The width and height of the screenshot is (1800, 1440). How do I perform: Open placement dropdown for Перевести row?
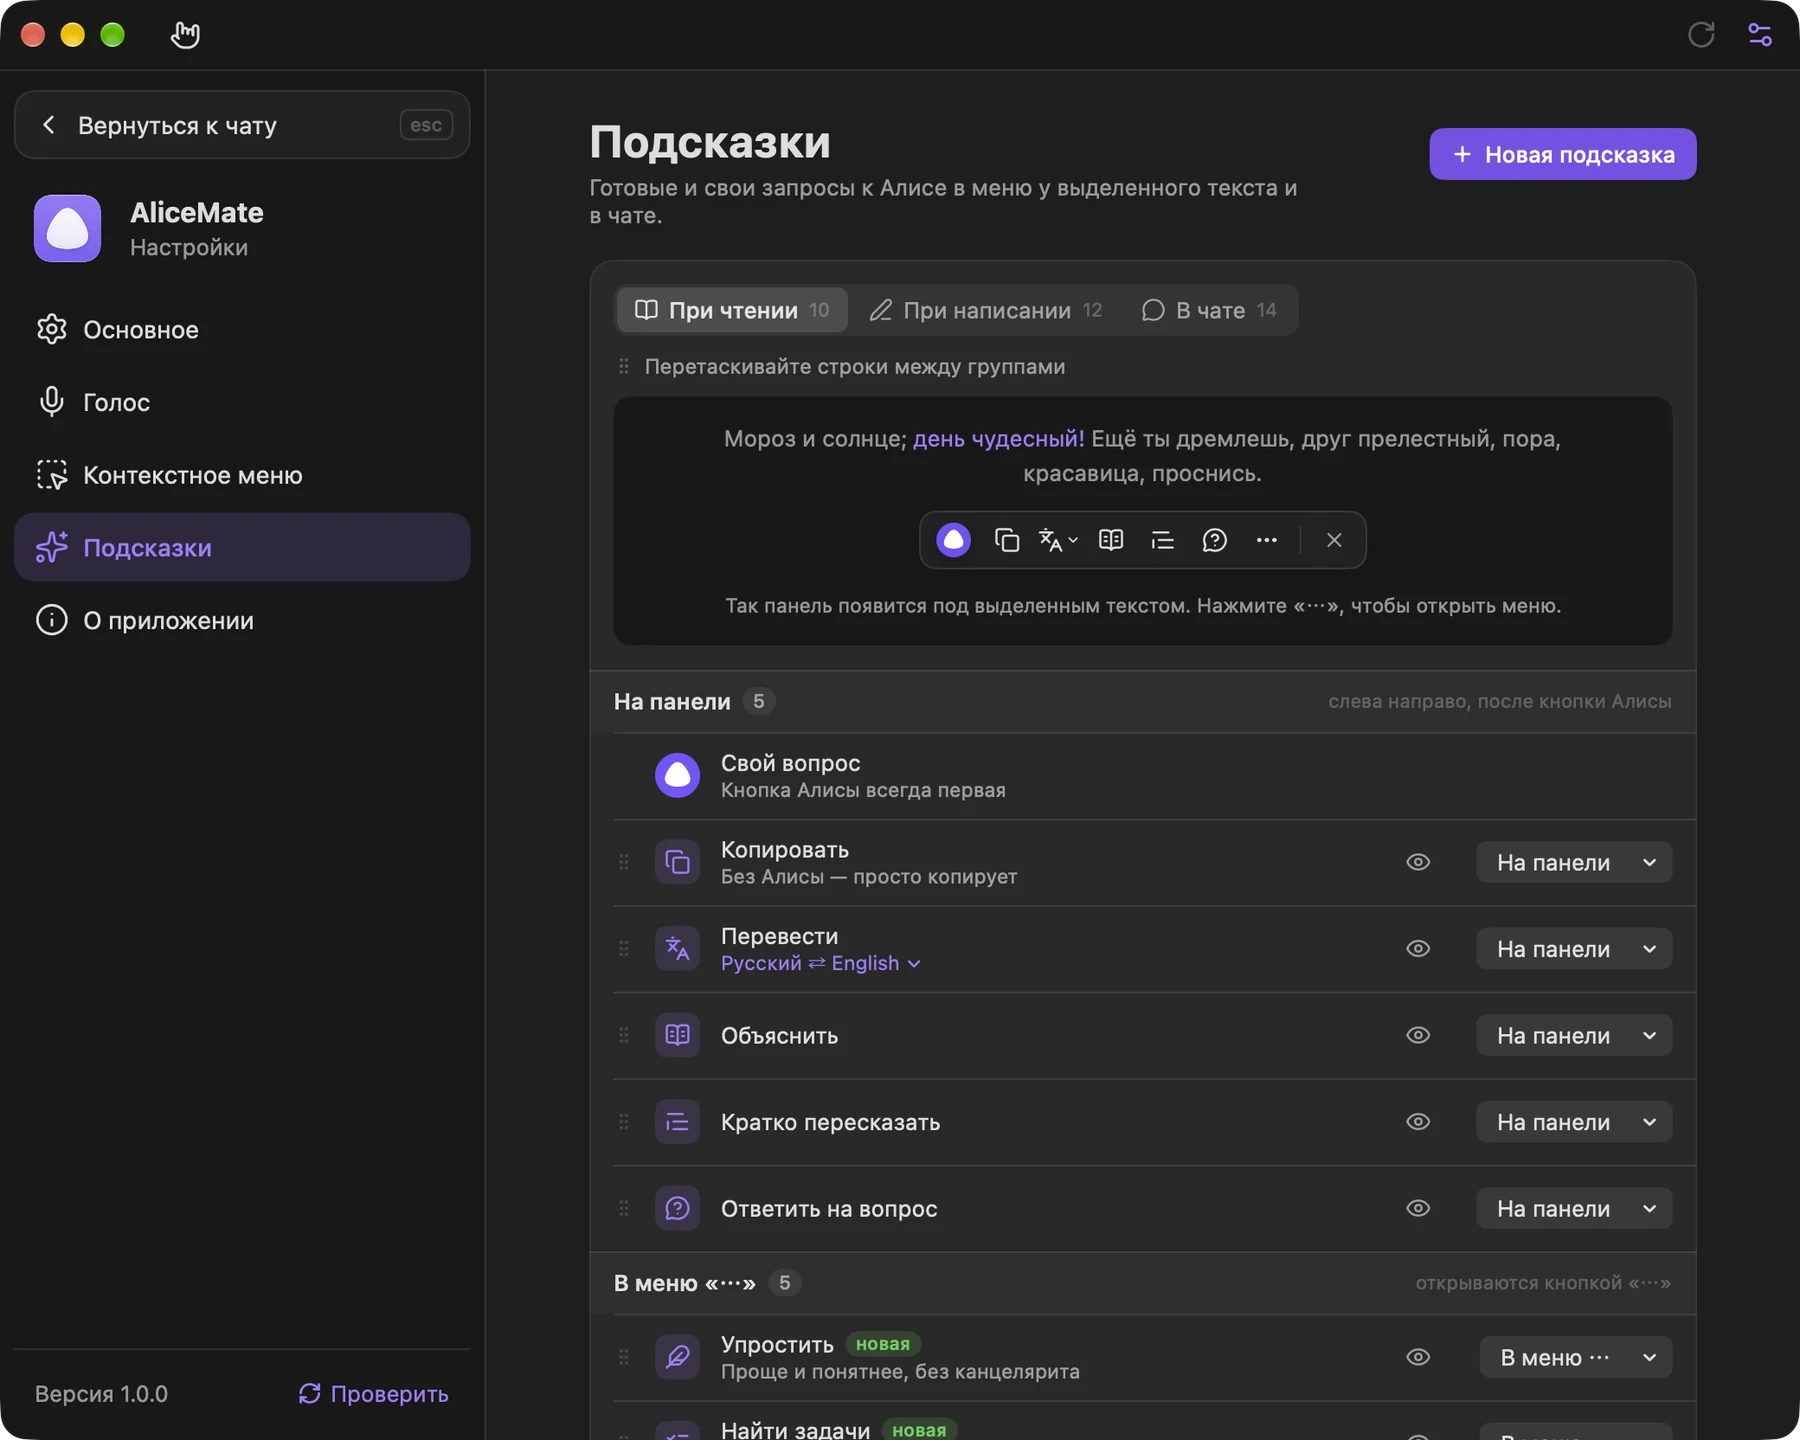pos(1573,949)
